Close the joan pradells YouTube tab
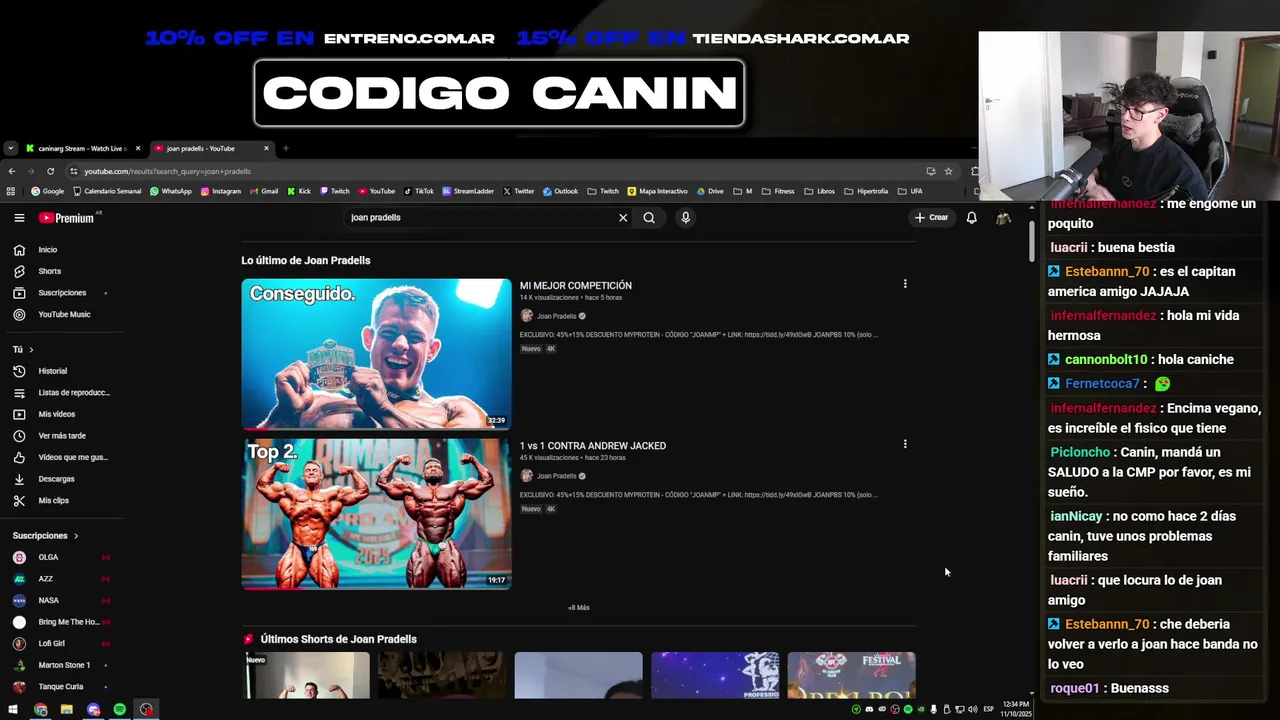This screenshot has width=1280, height=720. 266,148
